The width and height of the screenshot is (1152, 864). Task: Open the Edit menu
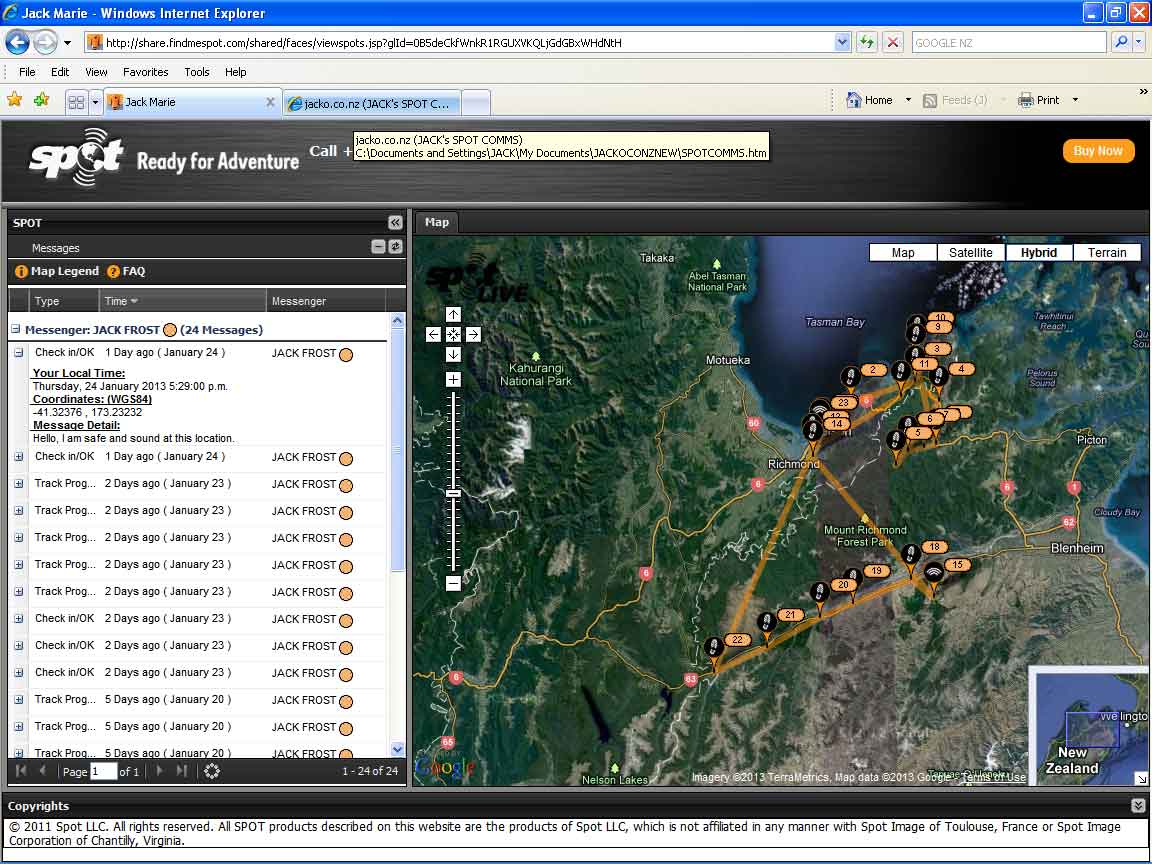pyautogui.click(x=60, y=72)
